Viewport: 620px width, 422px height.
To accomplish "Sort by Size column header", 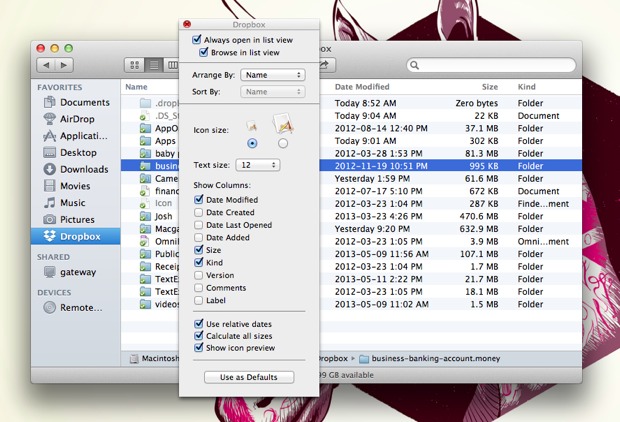I will point(490,87).
